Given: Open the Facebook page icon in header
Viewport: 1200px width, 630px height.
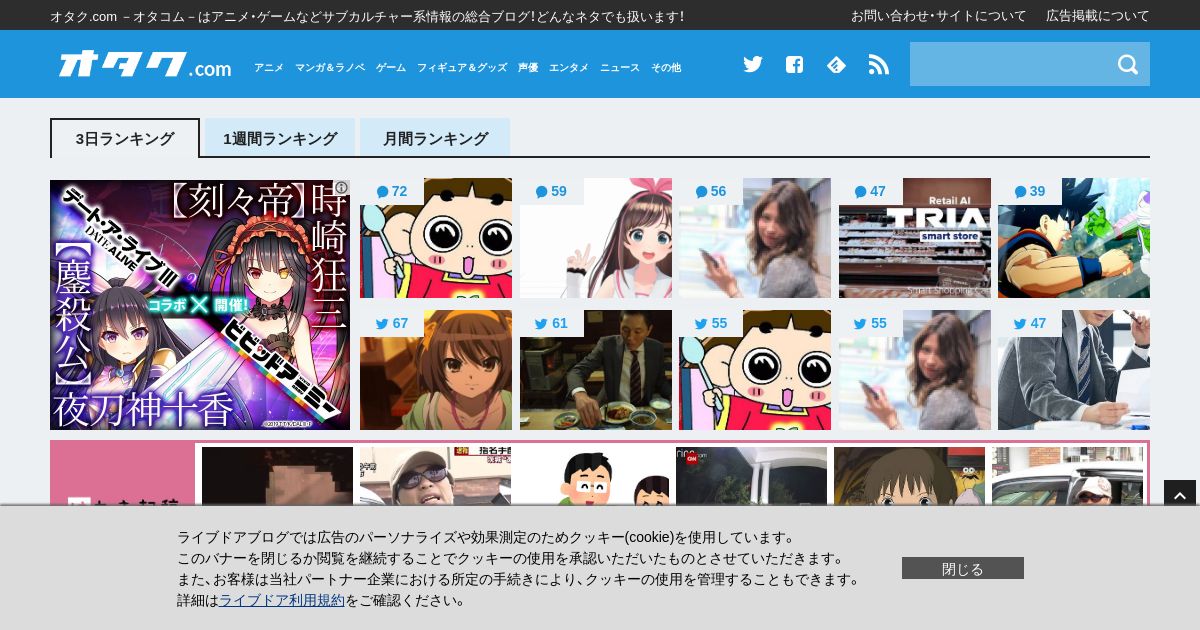Looking at the screenshot, I should [794, 64].
